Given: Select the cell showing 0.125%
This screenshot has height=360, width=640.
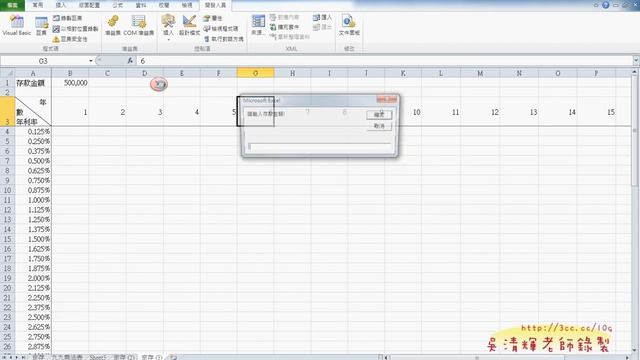Looking at the screenshot, I should coord(33,131).
